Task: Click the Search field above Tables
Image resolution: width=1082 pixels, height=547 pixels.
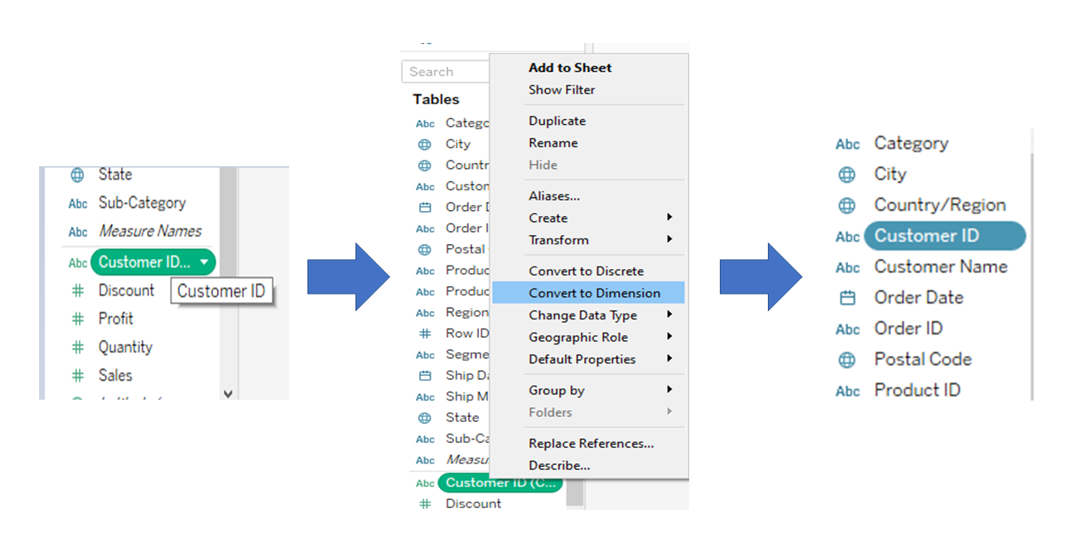Action: tap(446, 72)
